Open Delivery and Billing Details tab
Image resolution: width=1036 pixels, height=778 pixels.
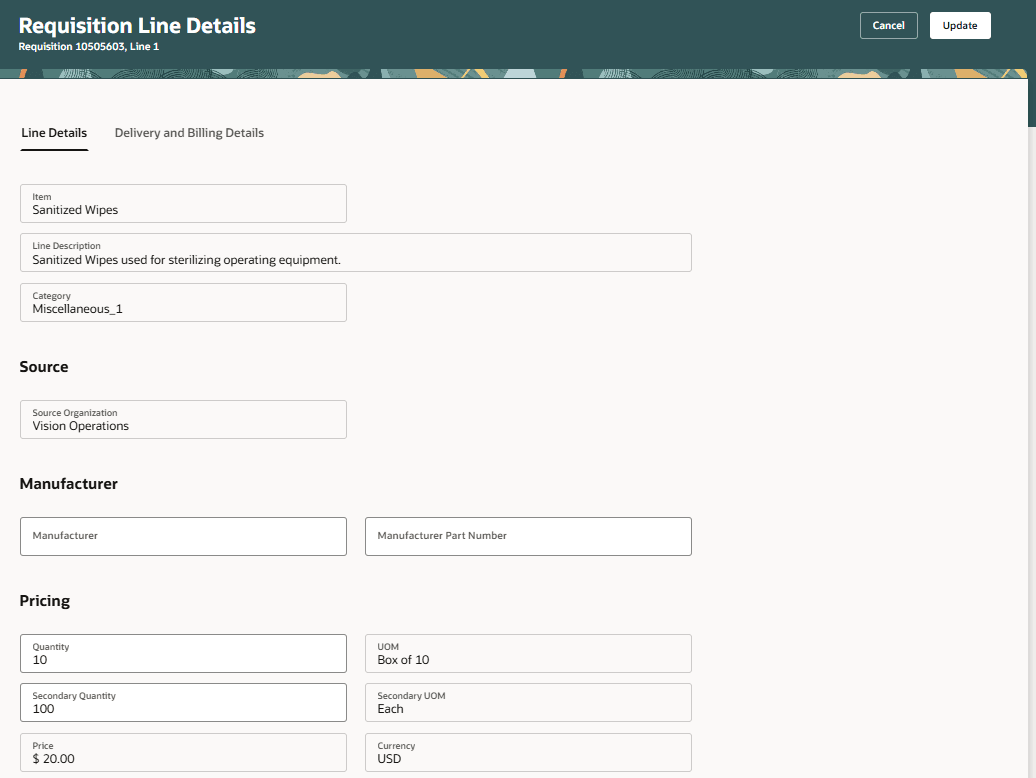189,133
